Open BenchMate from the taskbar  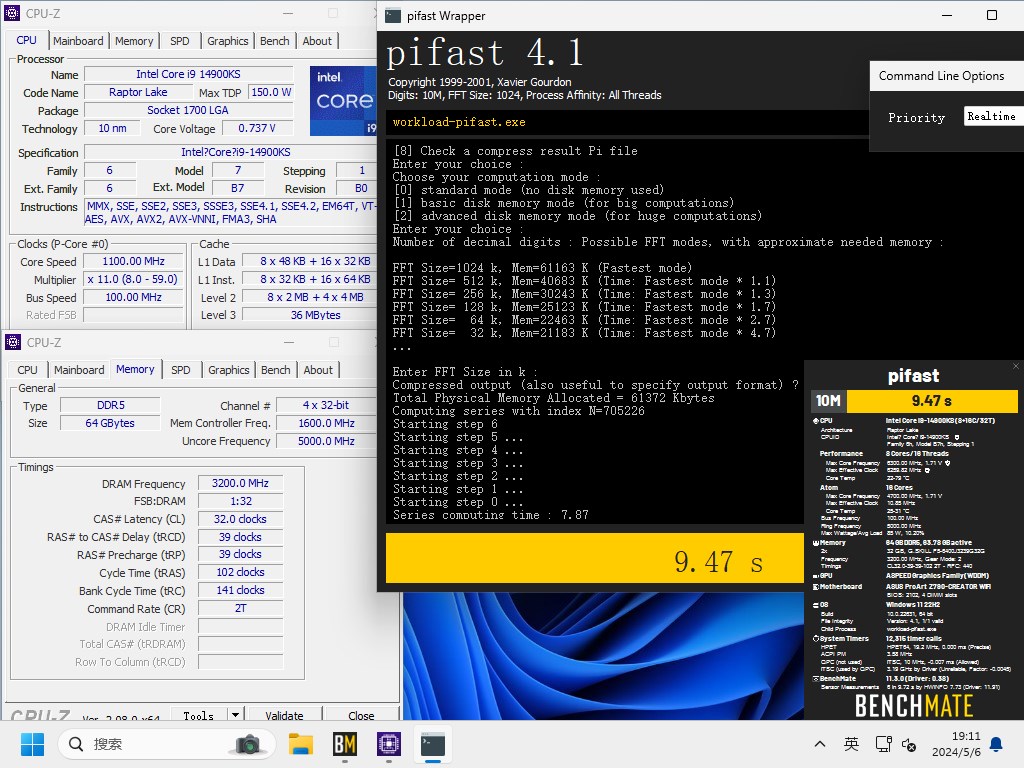point(345,744)
